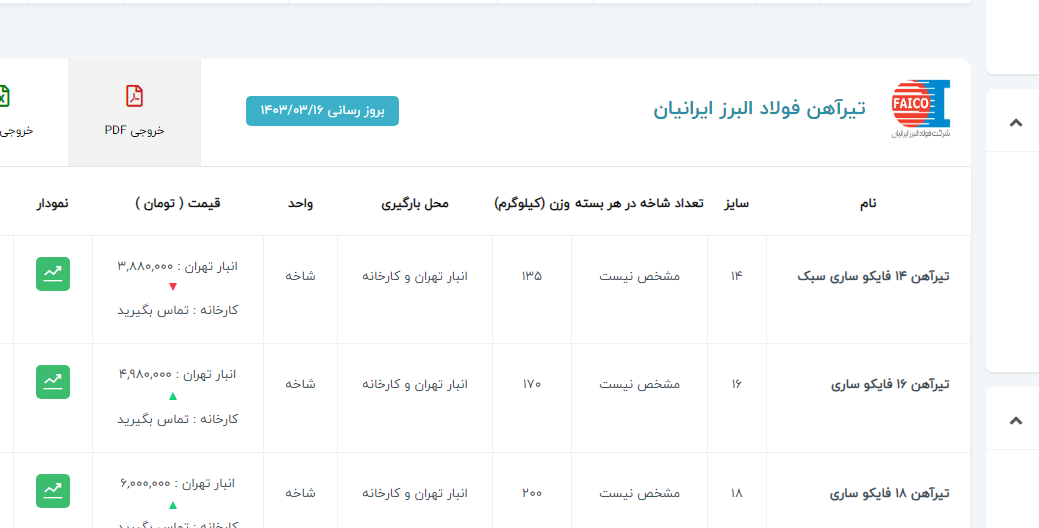Click green price-increase arrow in تیرآهن ۱۶ row
This screenshot has height=528, width=1039.
173,396
